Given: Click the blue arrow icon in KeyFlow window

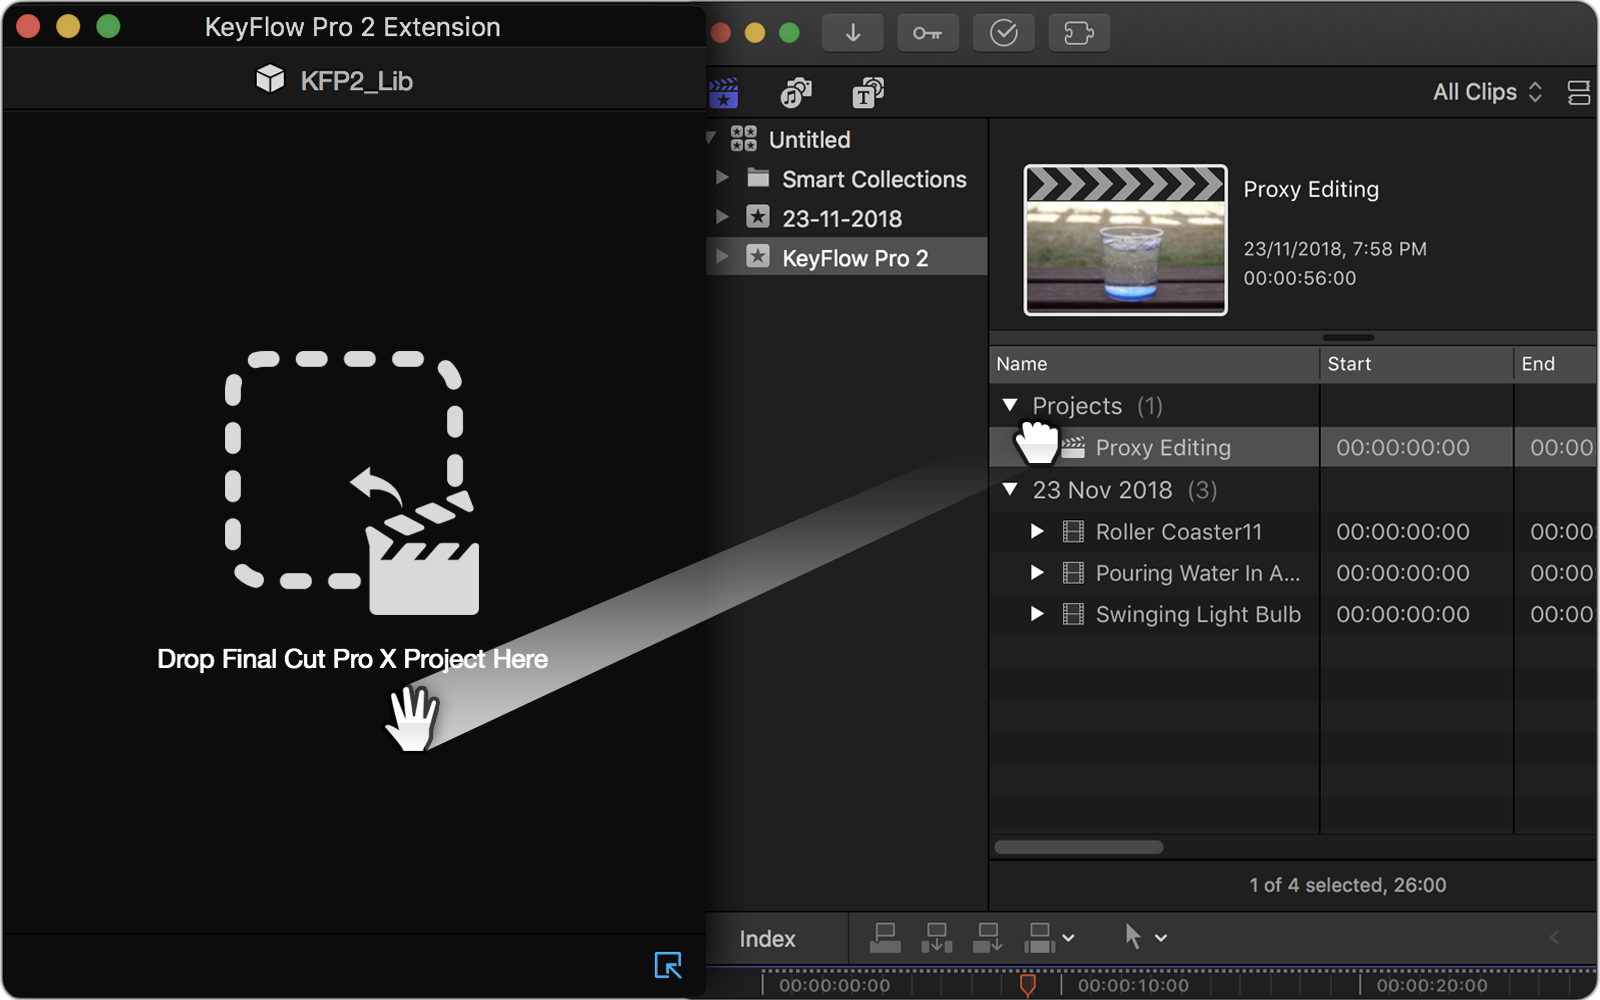Looking at the screenshot, I should 668,965.
